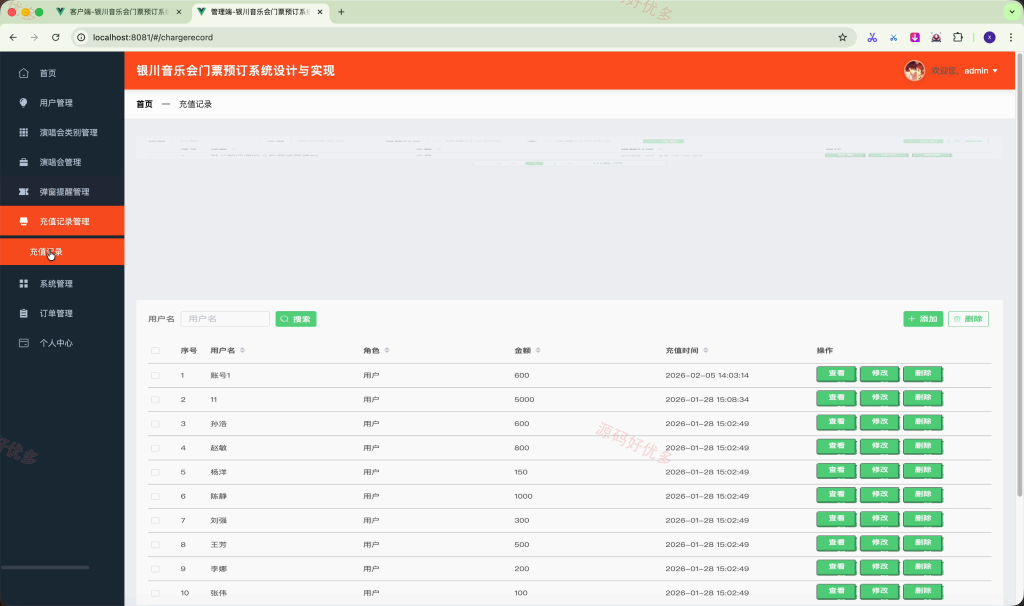The height and width of the screenshot is (606, 1024).
Task: Expand 系统管理 sidebar menu
Action: tap(62, 283)
